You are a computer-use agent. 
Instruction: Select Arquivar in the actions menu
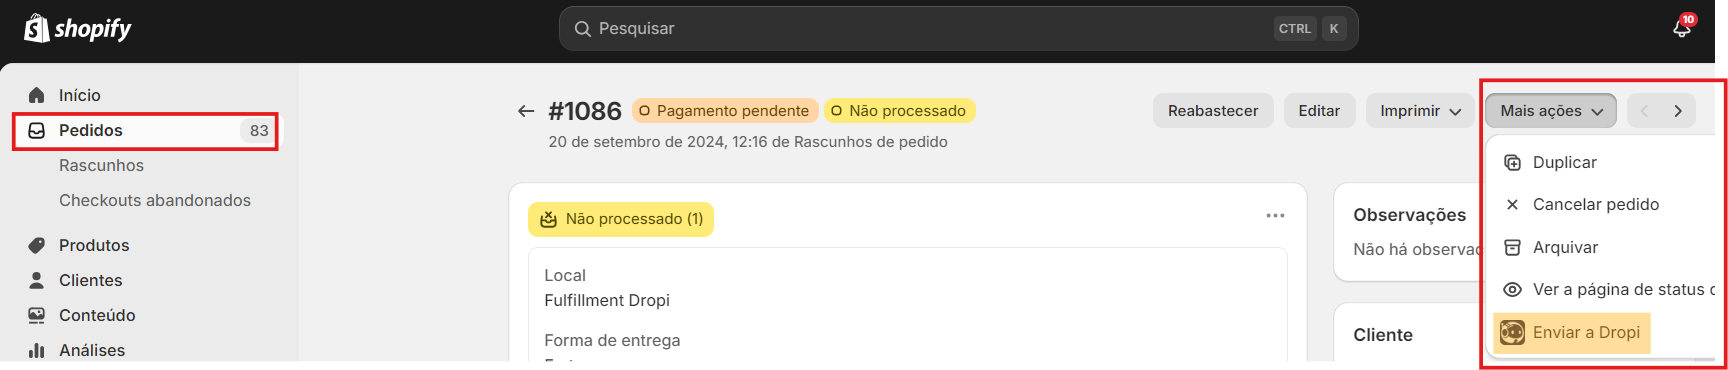(1565, 247)
